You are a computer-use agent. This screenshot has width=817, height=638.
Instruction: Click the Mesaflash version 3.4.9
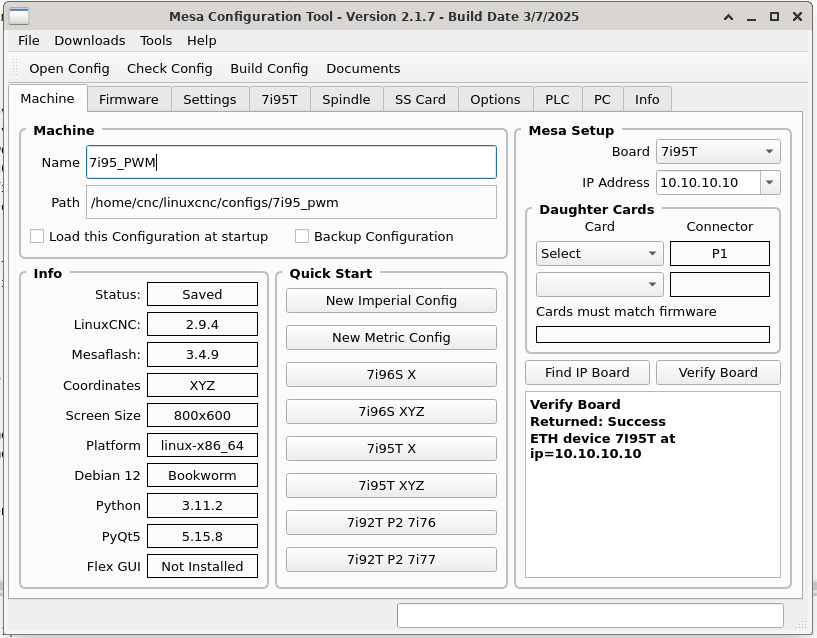[x=202, y=355]
